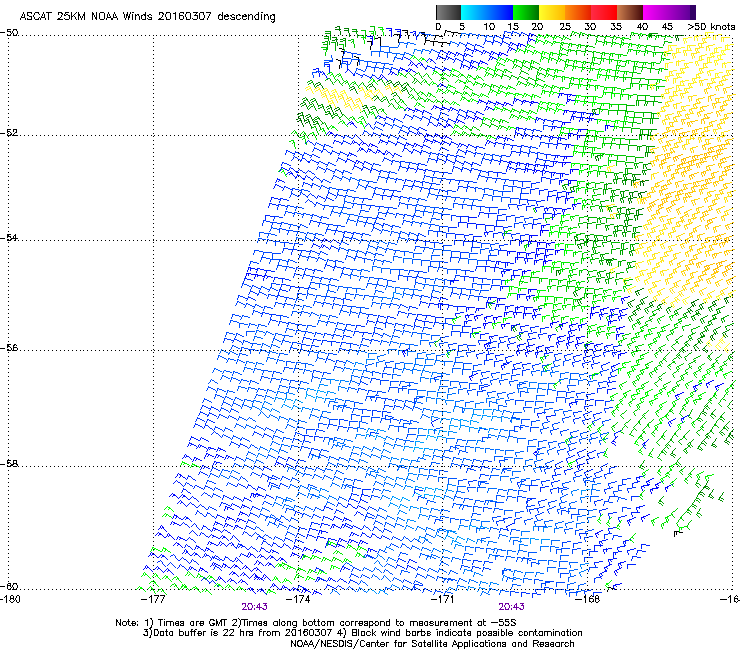The width and height of the screenshot is (740, 650).
Task: Click the -56 latitude axis label
Action: [9, 348]
